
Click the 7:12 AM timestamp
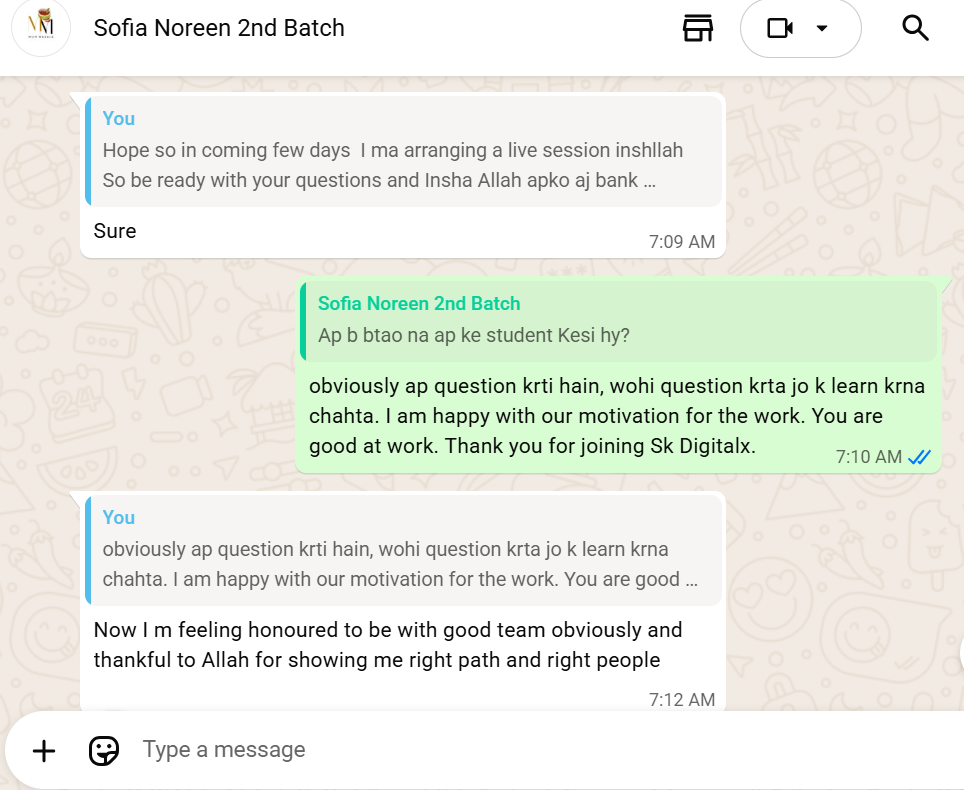(681, 699)
